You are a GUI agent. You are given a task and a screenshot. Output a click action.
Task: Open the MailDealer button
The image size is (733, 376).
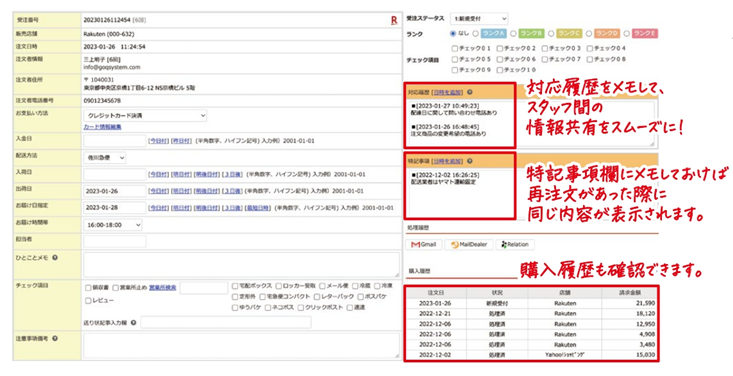click(469, 245)
